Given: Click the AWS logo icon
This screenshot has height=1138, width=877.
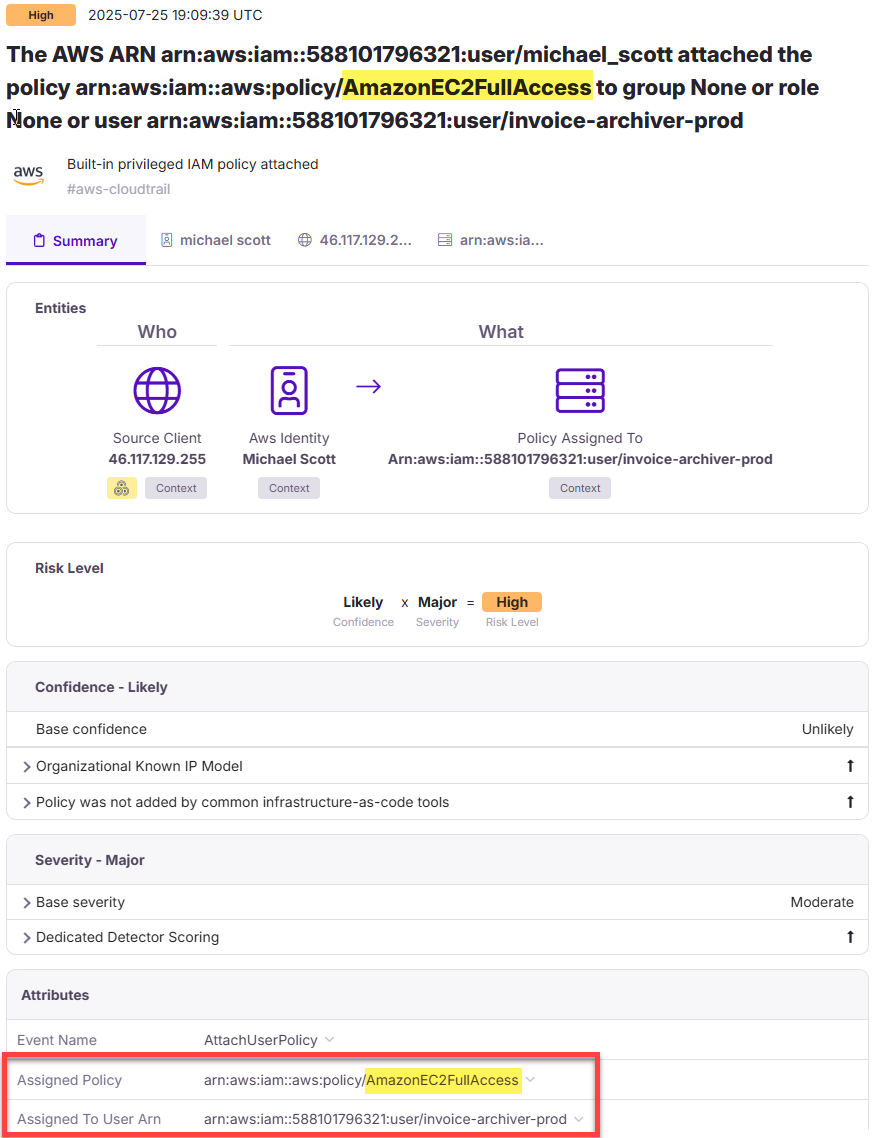Looking at the screenshot, I should point(28,174).
